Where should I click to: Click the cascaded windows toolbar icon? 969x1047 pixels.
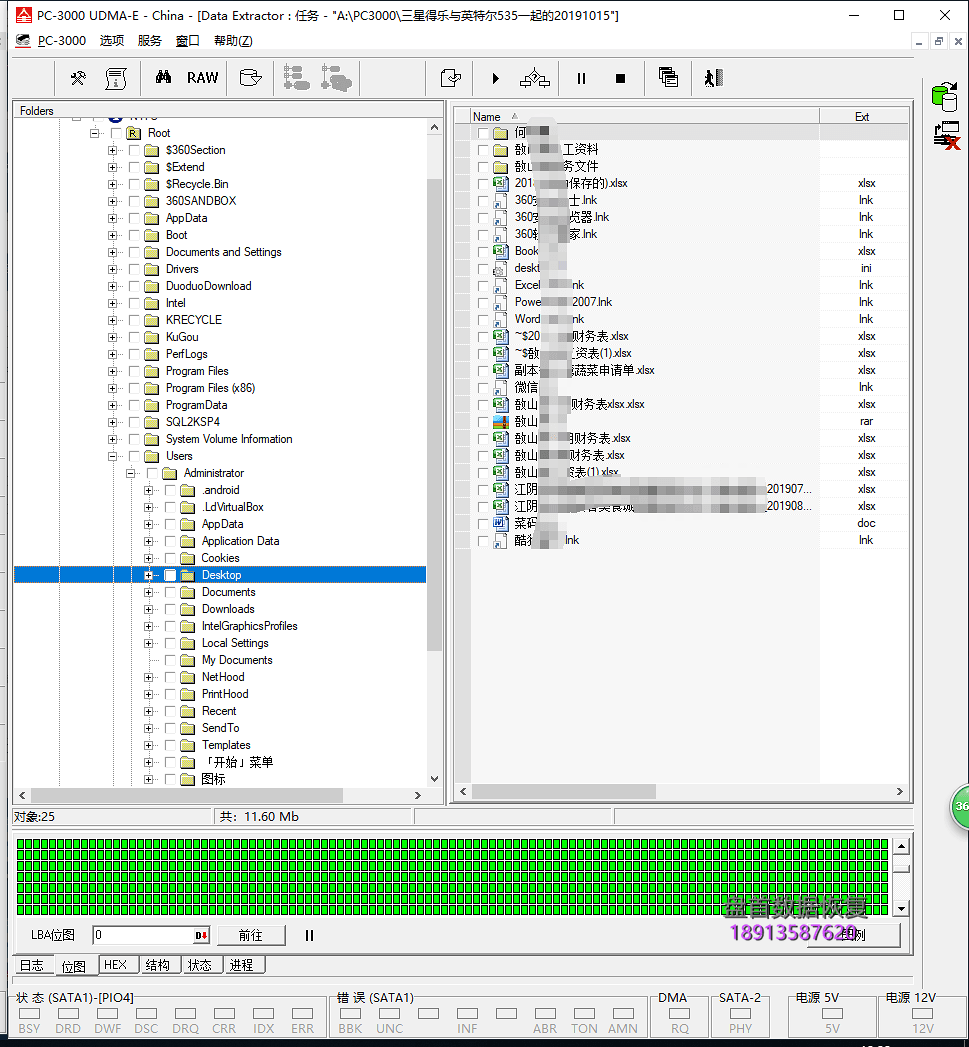(668, 77)
